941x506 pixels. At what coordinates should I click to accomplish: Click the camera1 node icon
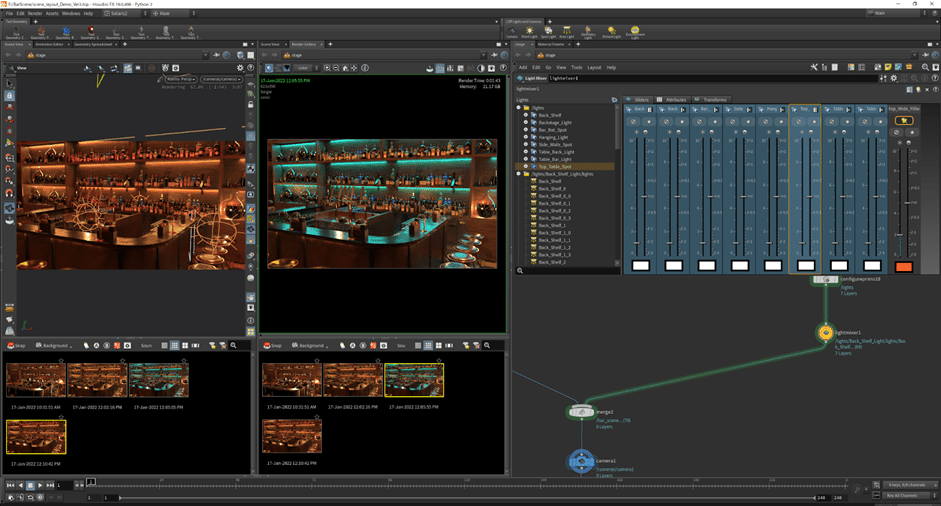tap(581, 461)
